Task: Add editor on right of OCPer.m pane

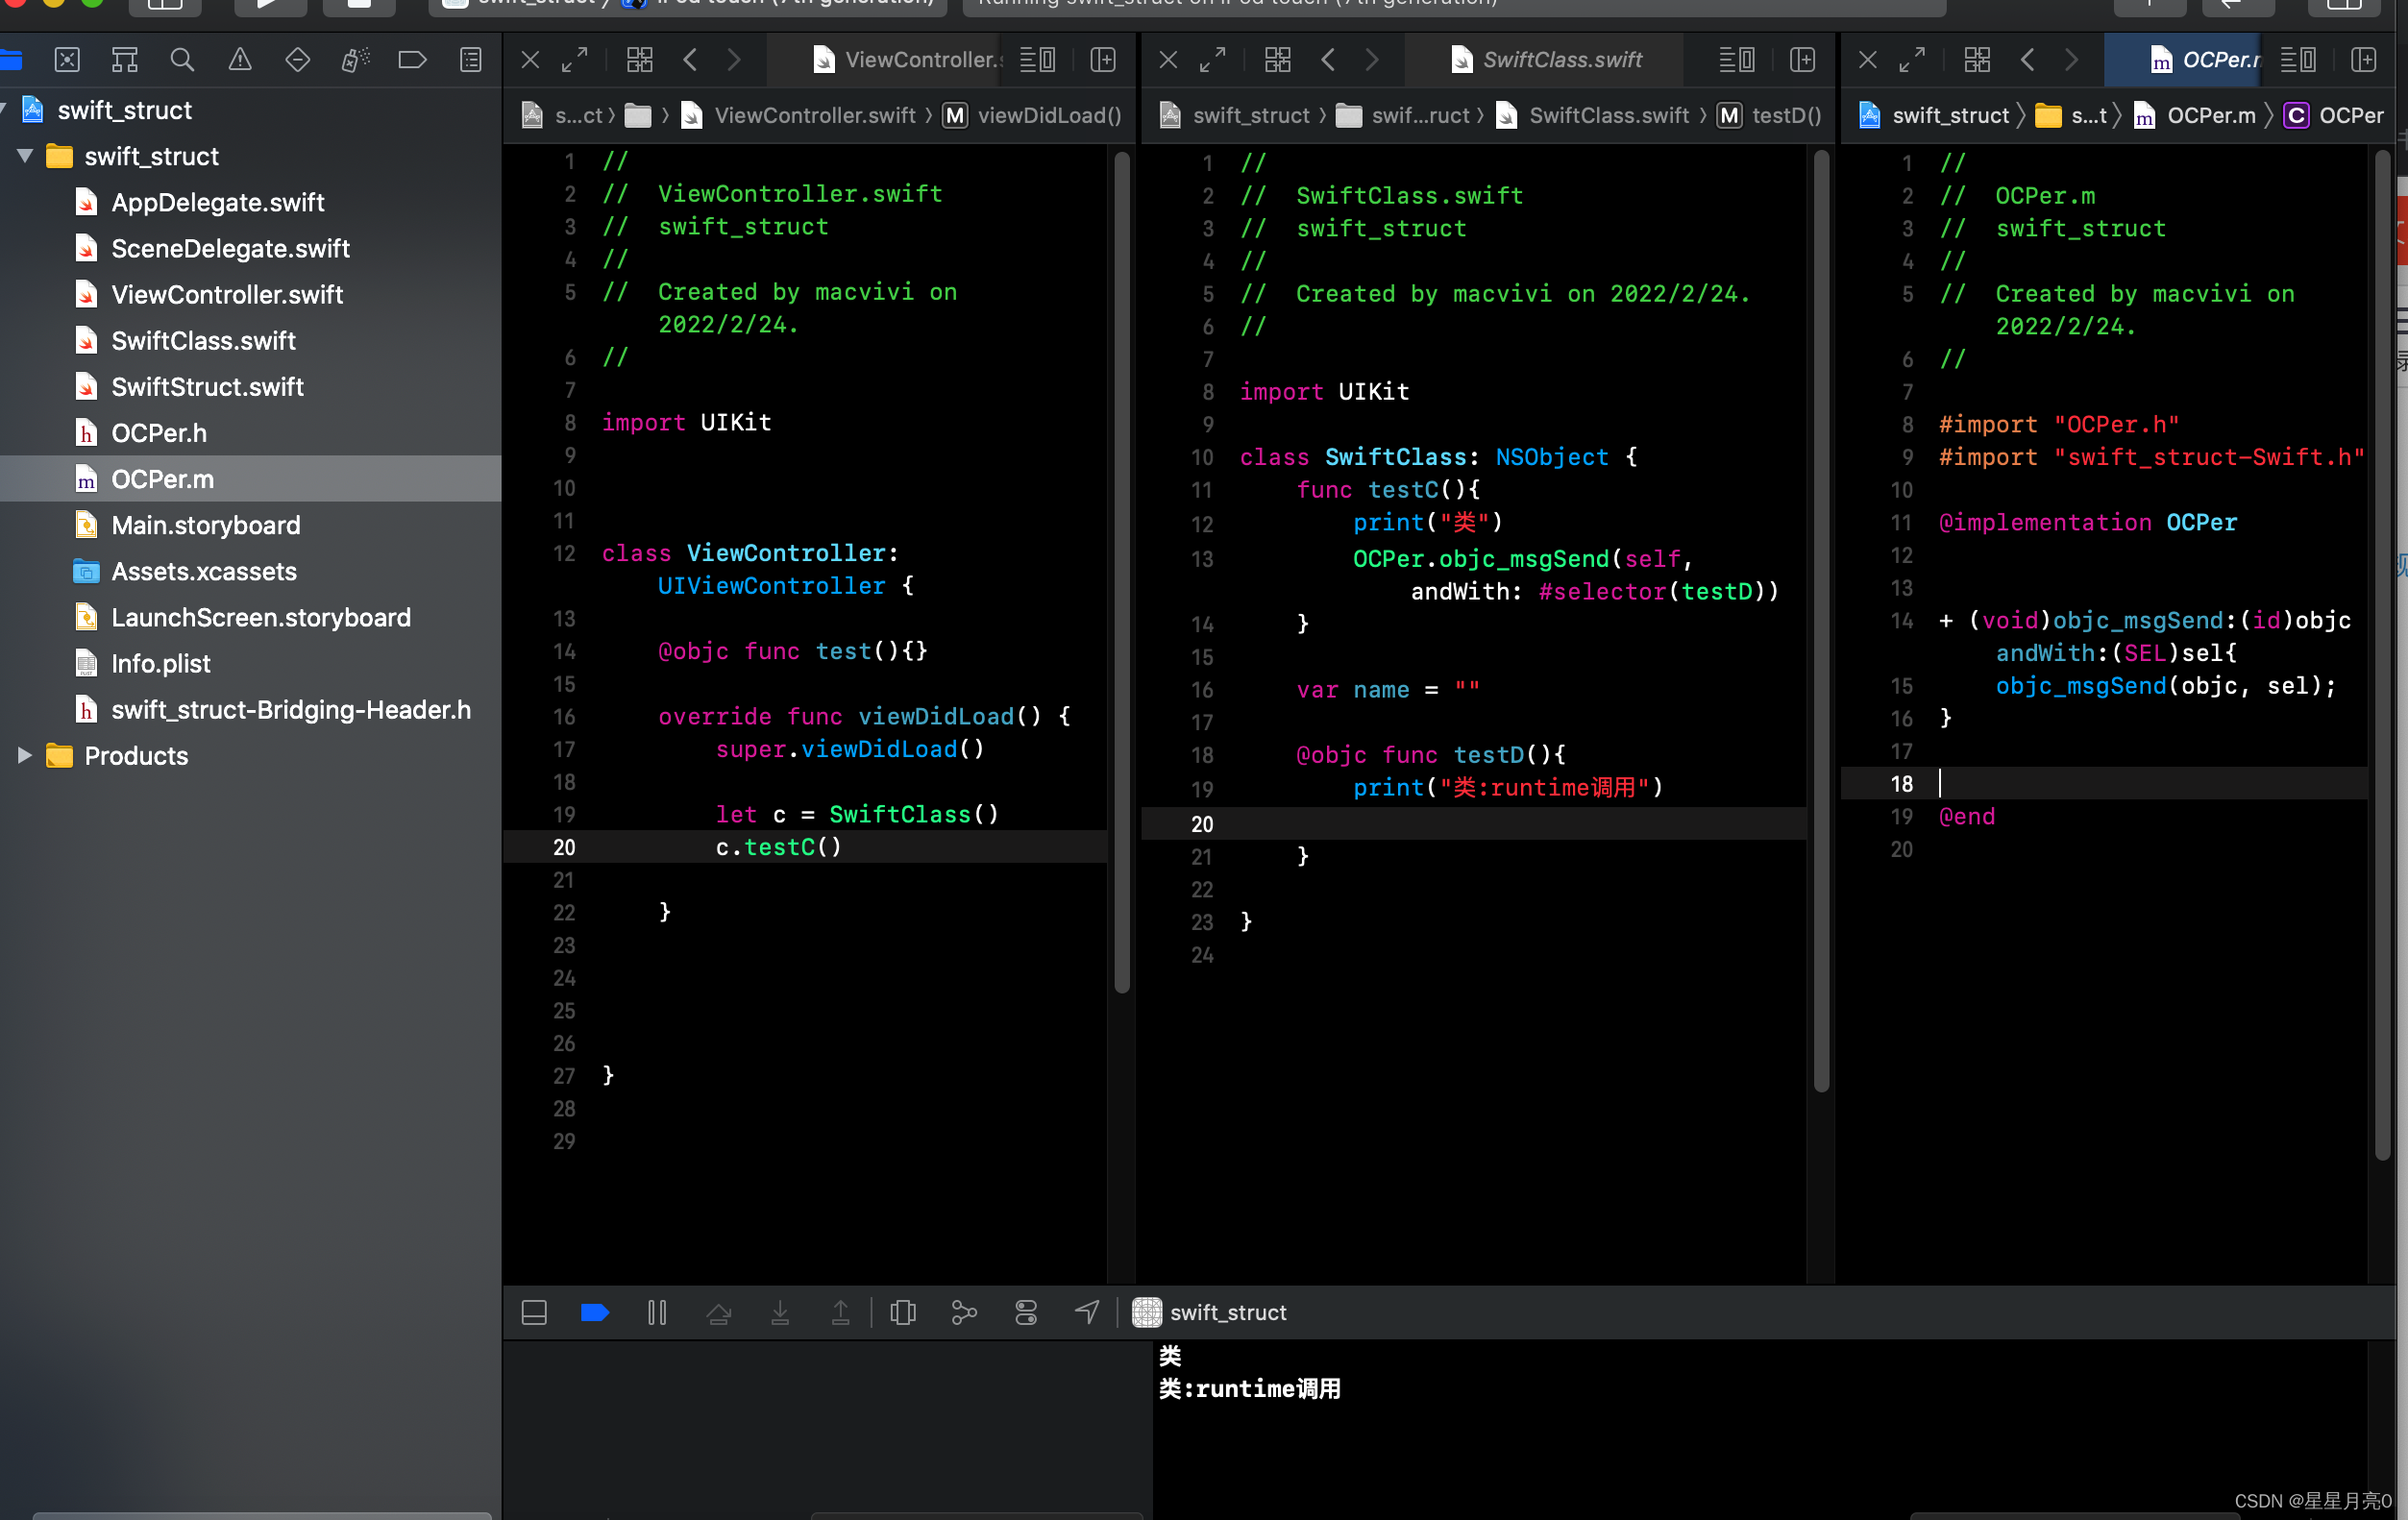Action: (x=2364, y=60)
